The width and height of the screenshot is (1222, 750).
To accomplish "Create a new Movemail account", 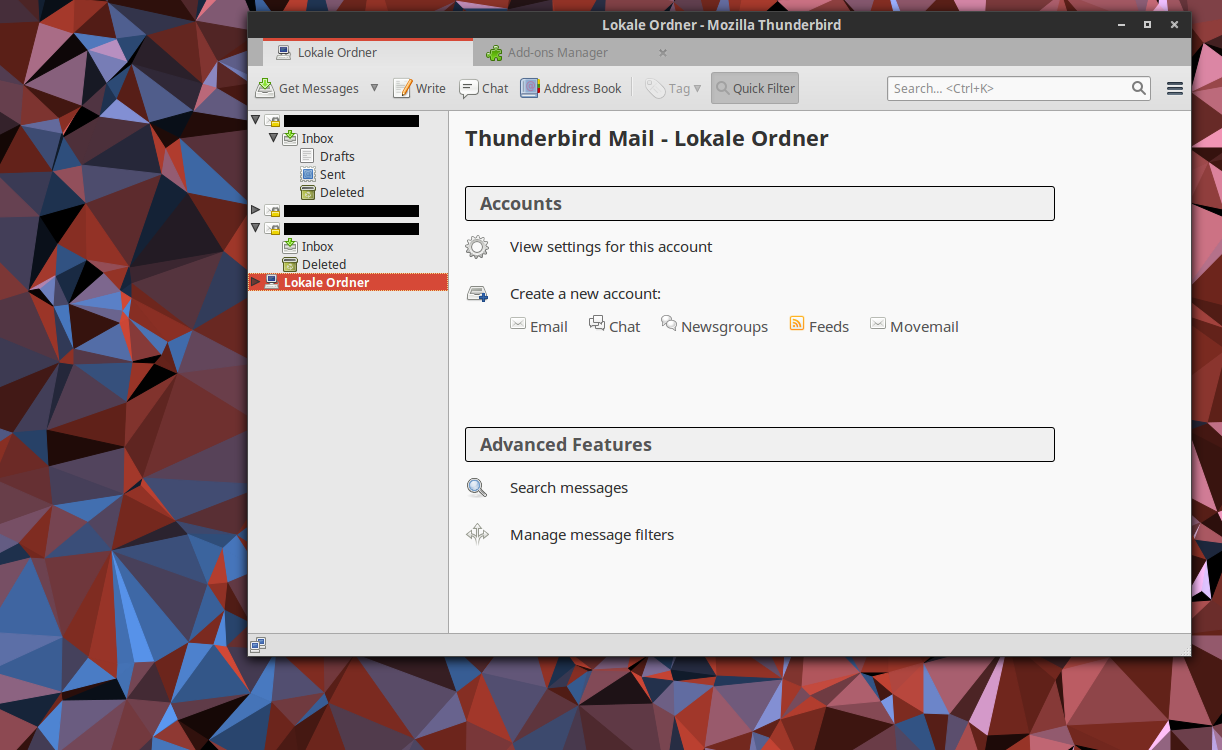I will [914, 326].
